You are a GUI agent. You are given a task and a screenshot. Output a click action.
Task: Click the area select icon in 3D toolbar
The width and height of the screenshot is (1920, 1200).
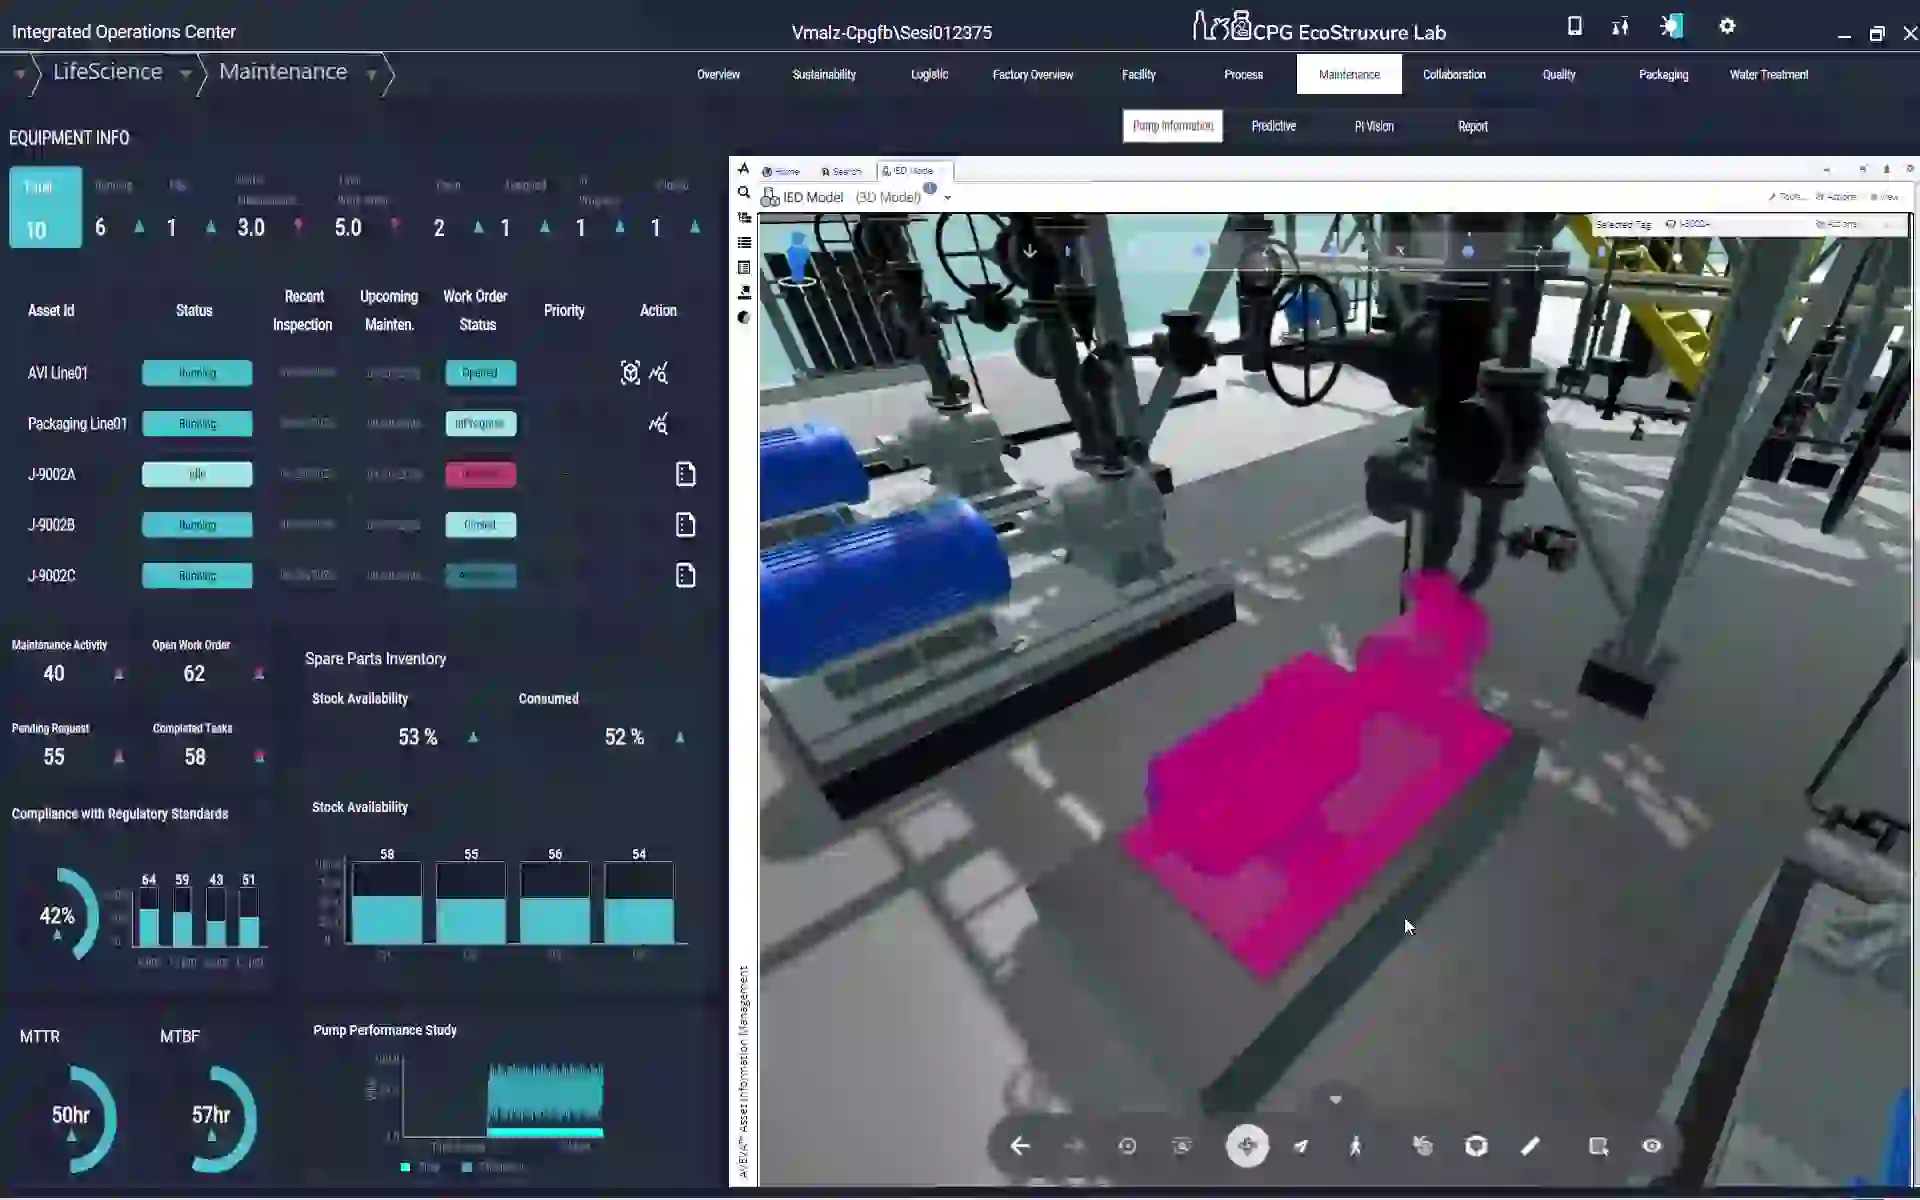point(1598,1146)
